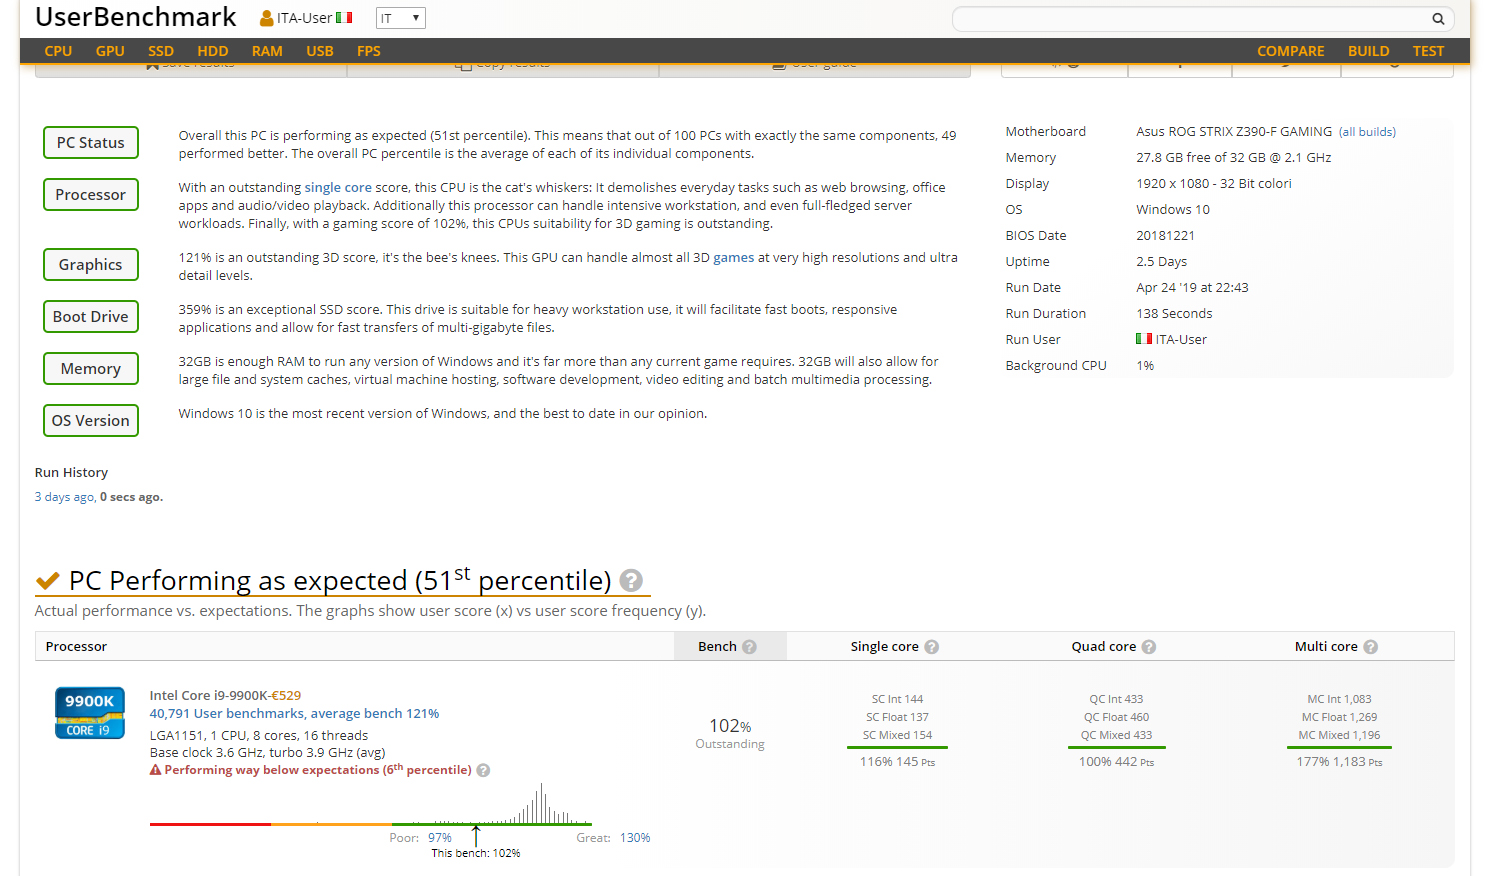Go to COMPARE page
1488x876 pixels.
[1291, 51]
